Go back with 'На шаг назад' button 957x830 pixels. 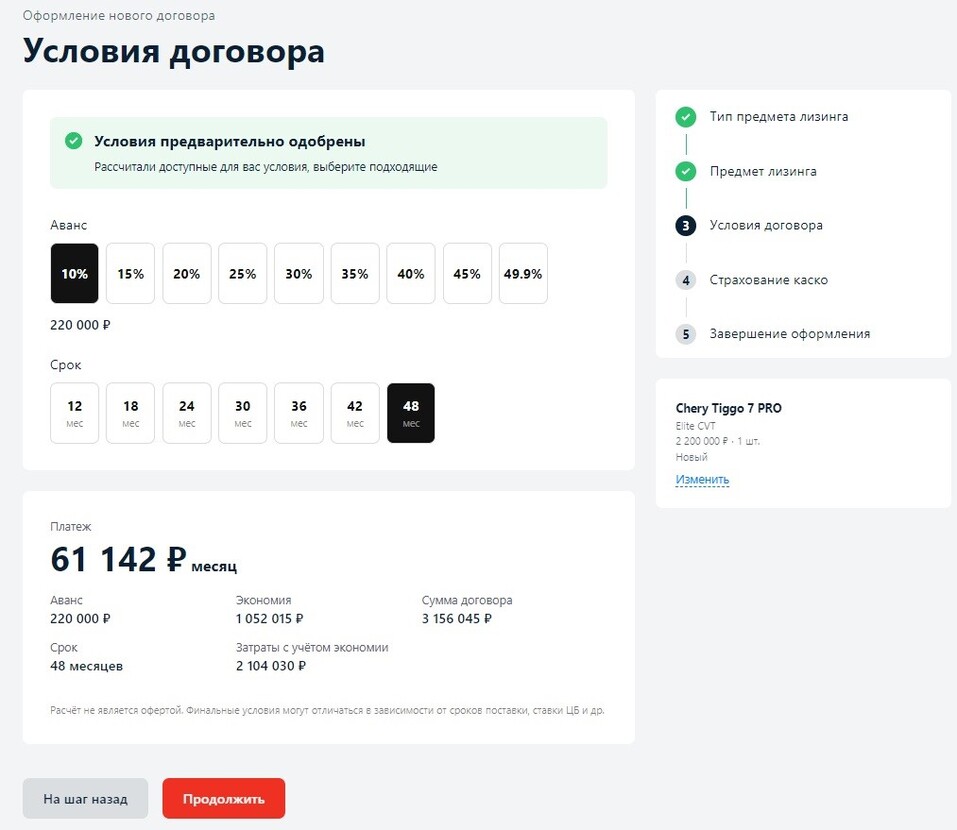point(85,799)
